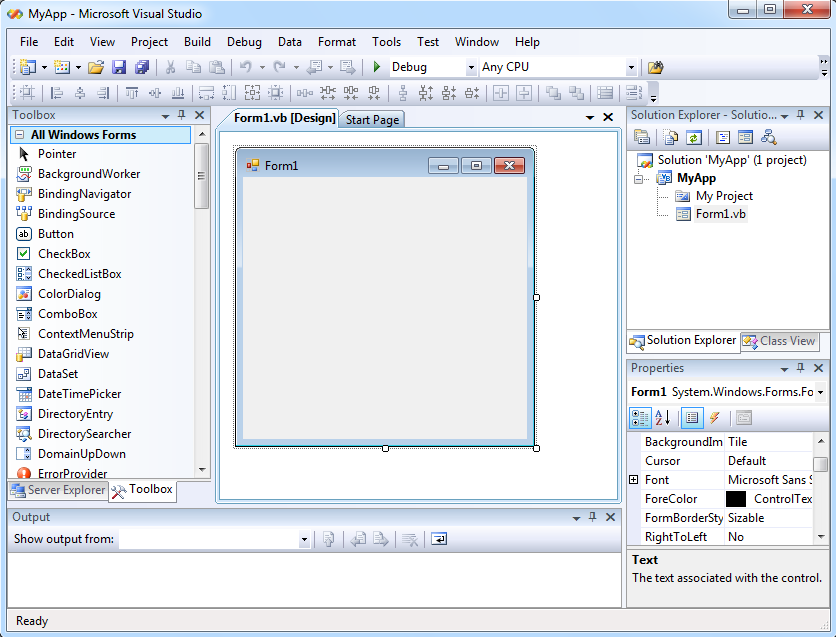Select Form1.vb in Solution Explorer
This screenshot has height=637, width=836.
pos(720,214)
